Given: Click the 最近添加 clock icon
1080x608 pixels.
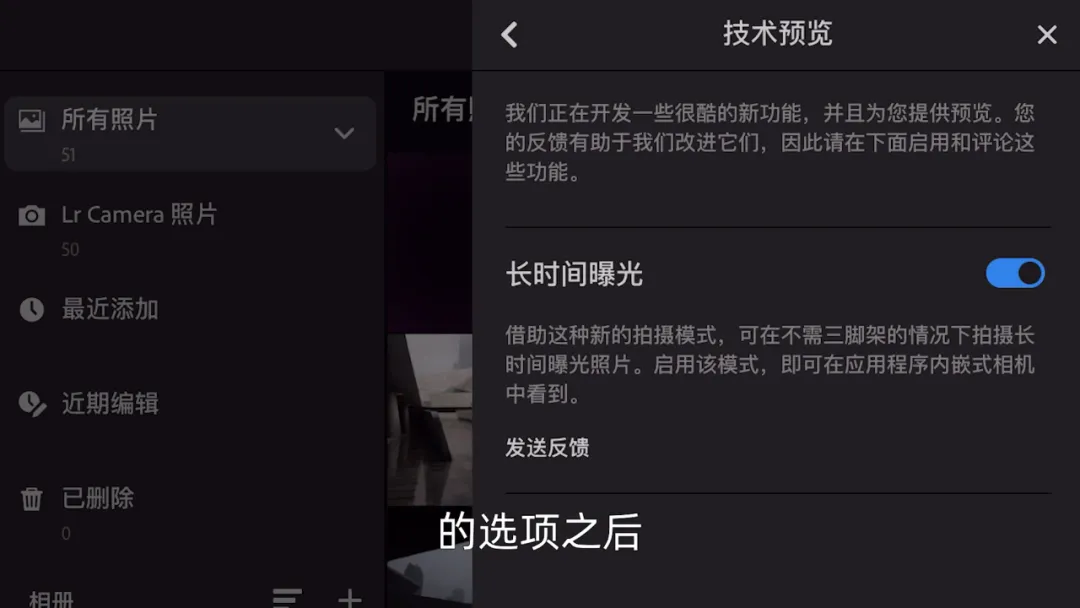Looking at the screenshot, I should point(32,310).
